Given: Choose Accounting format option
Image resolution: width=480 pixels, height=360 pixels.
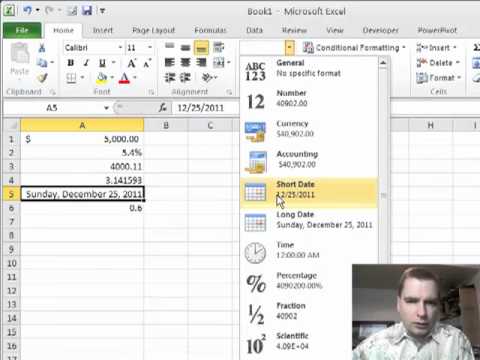Looking at the screenshot, I should pyautogui.click(x=309, y=161).
